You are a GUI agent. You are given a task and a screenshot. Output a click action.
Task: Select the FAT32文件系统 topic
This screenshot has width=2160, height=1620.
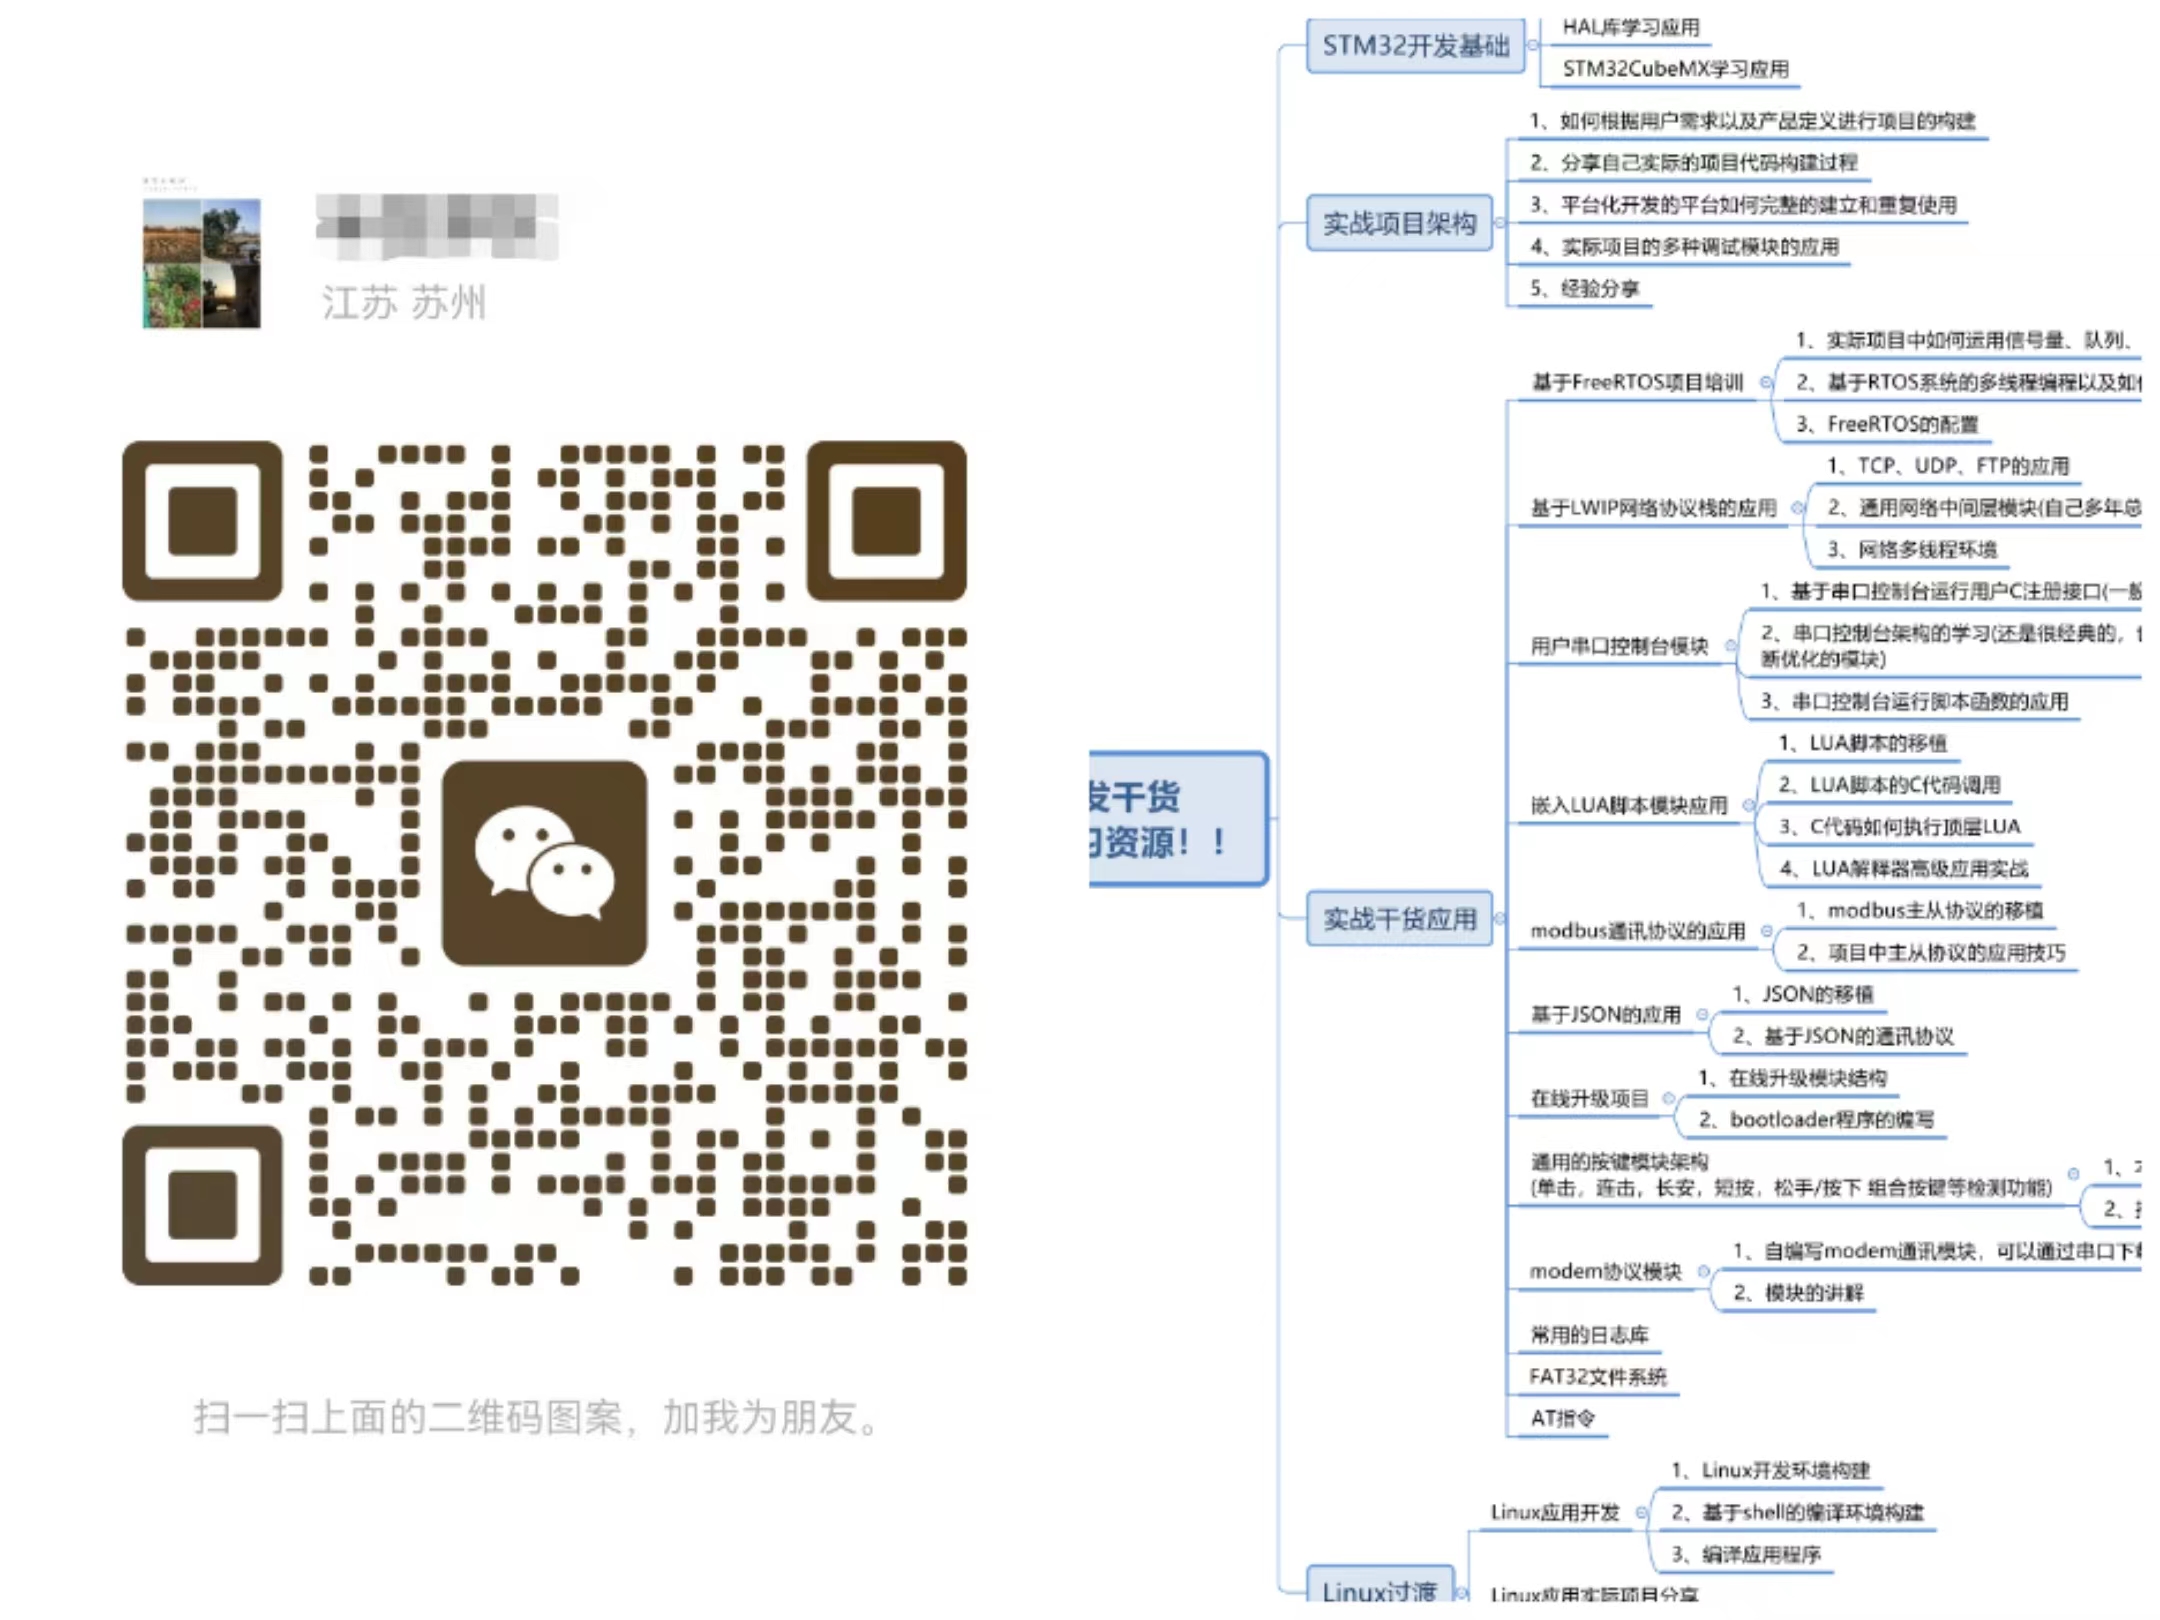tap(1597, 1377)
